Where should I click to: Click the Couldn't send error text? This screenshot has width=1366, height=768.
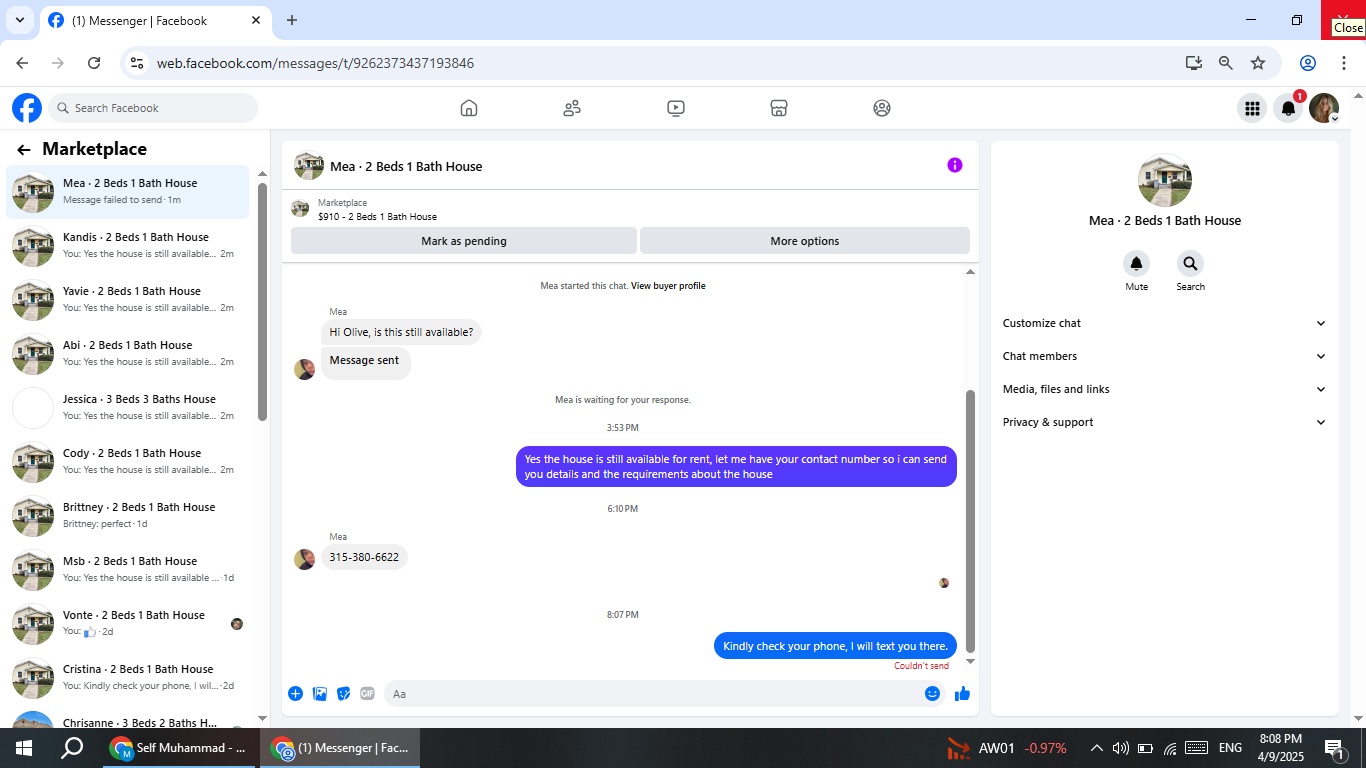pyautogui.click(x=922, y=666)
